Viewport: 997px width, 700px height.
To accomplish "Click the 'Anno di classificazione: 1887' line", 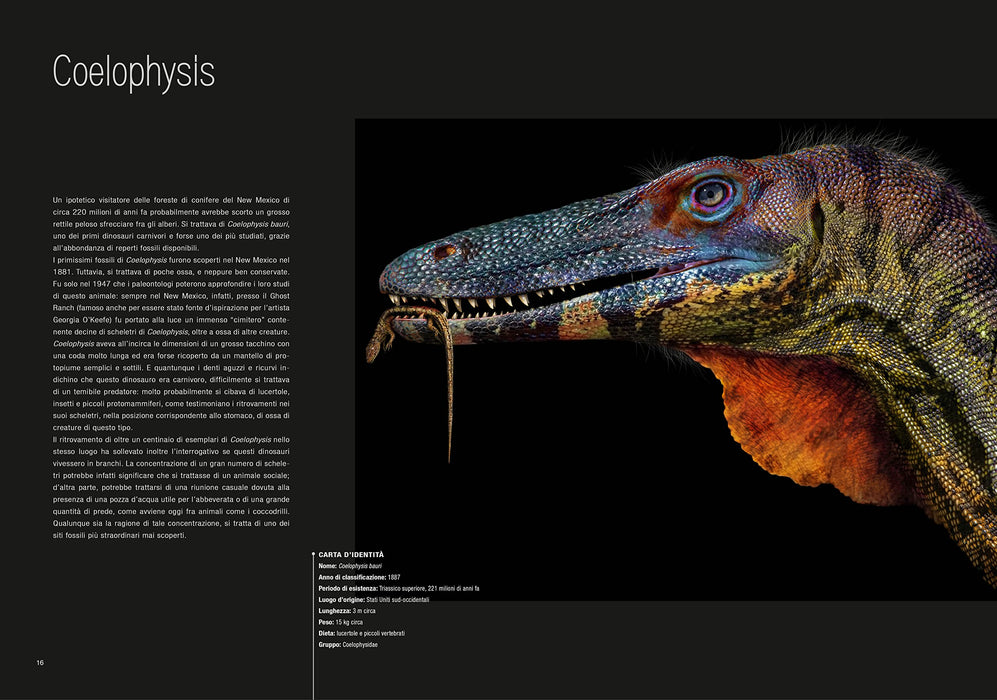I will [359, 577].
